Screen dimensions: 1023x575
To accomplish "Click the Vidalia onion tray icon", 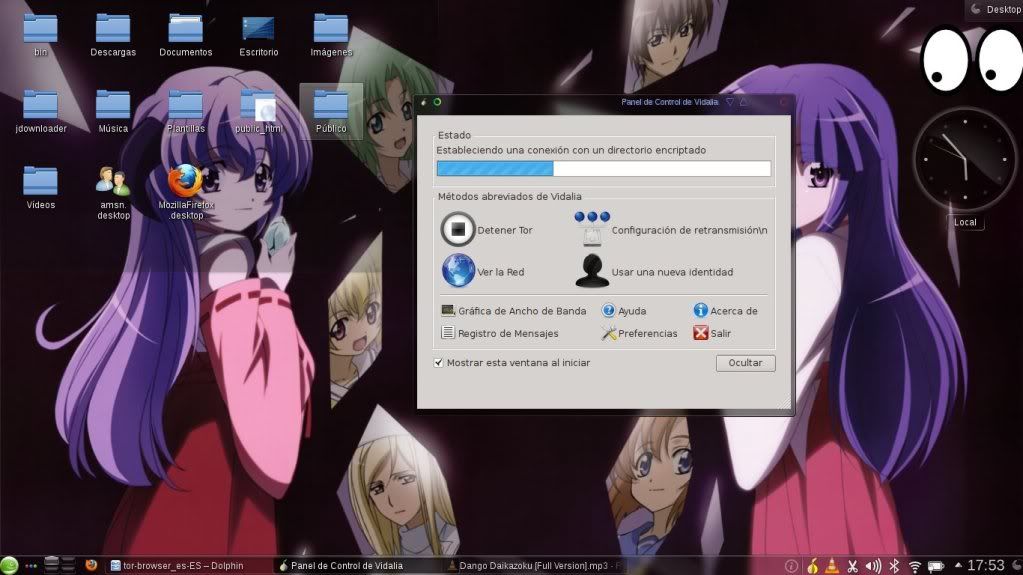I will (x=812, y=566).
